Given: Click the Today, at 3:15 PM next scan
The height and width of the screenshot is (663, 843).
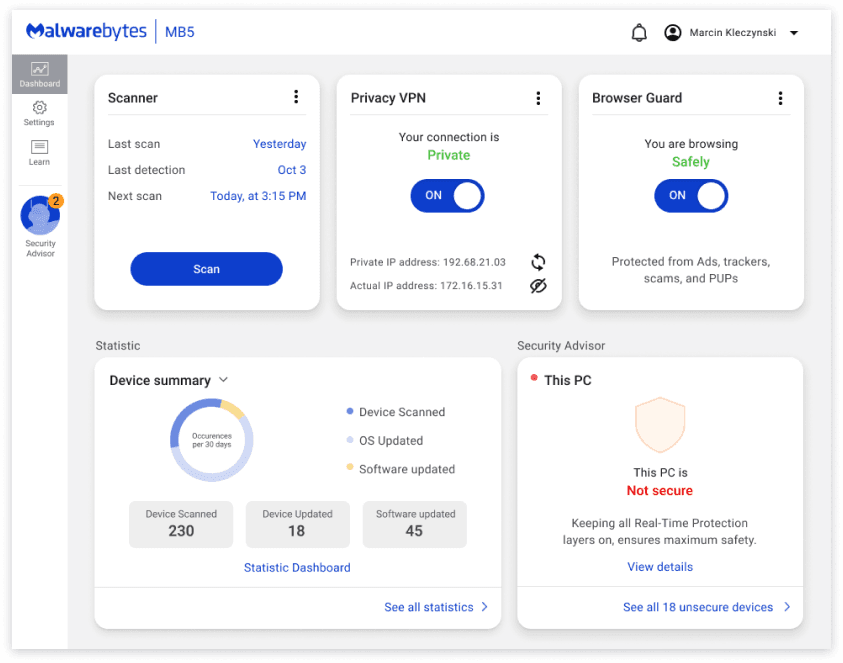Looking at the screenshot, I should 258,196.
